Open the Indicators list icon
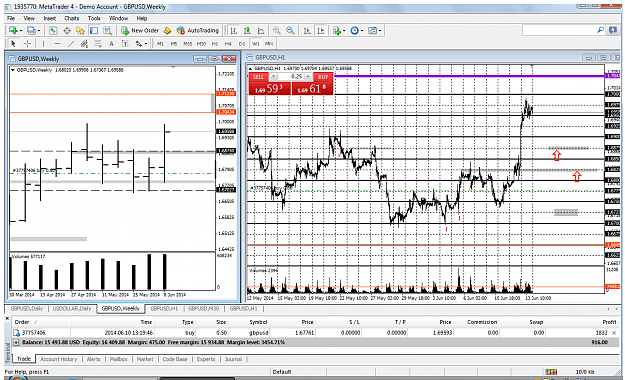The width and height of the screenshot is (625, 380). (x=336, y=31)
